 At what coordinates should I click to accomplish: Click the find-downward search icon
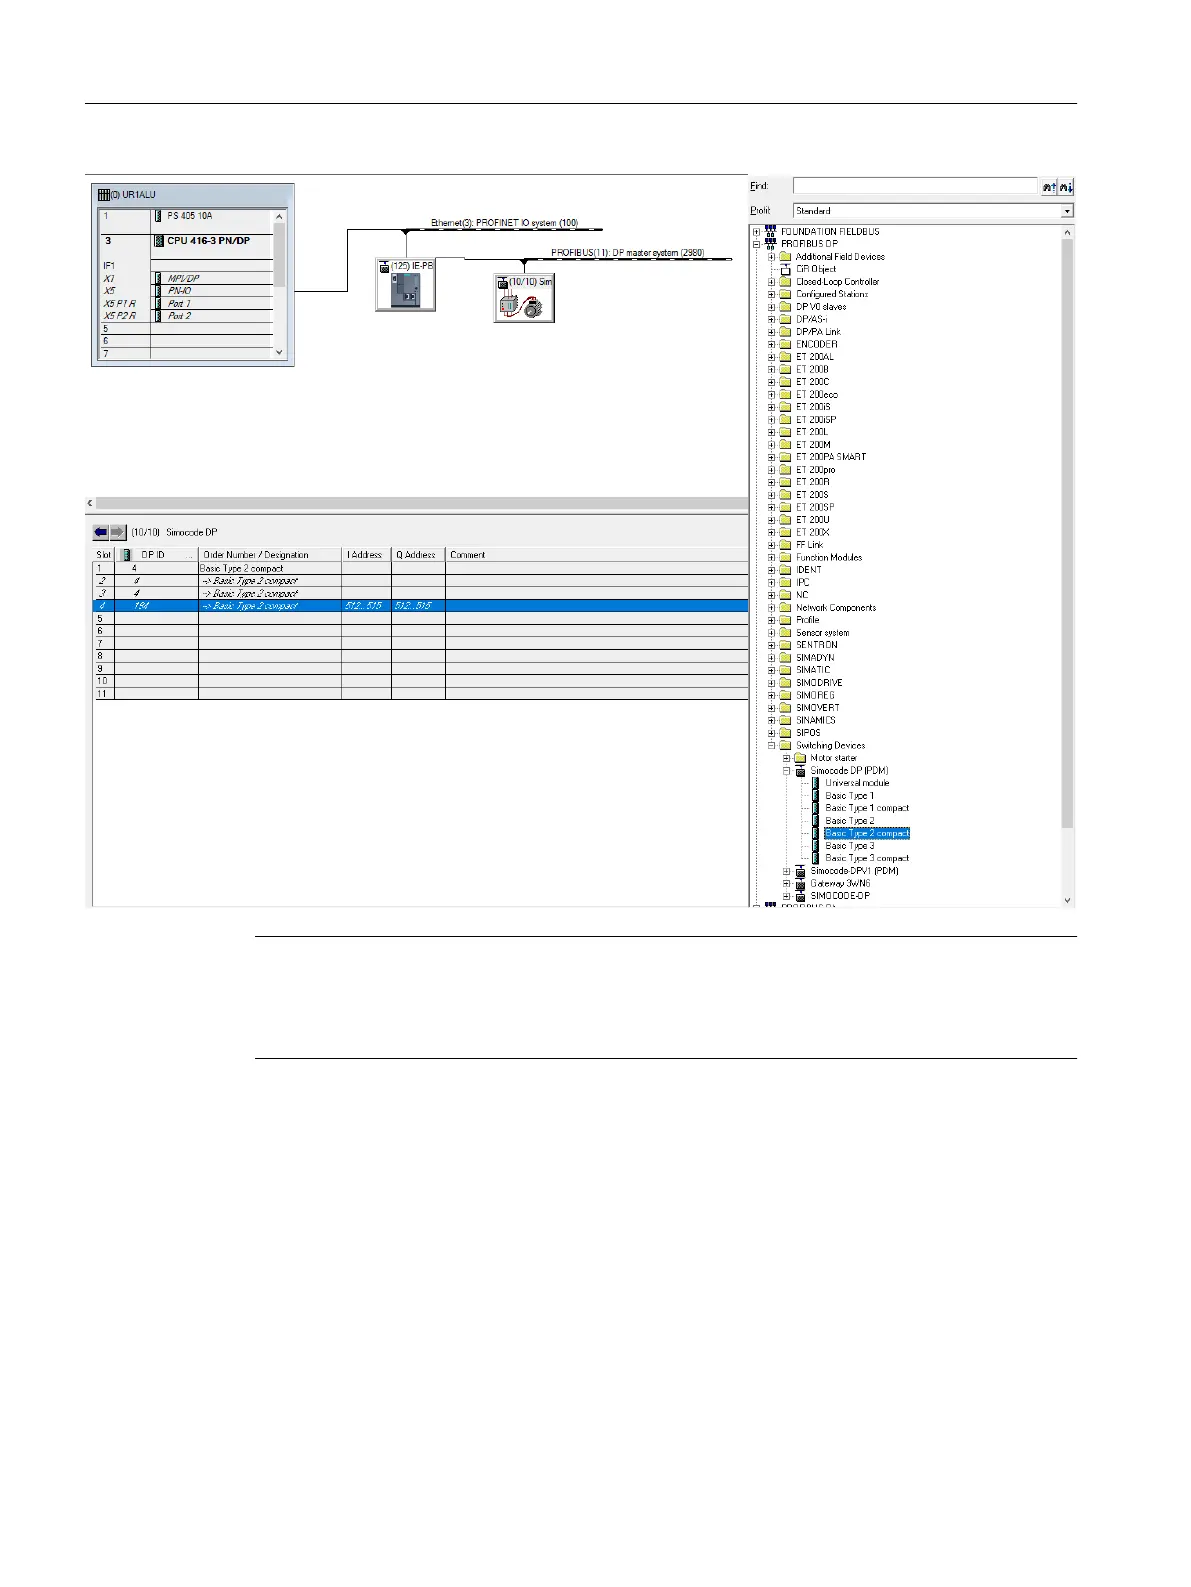pyautogui.click(x=1066, y=187)
